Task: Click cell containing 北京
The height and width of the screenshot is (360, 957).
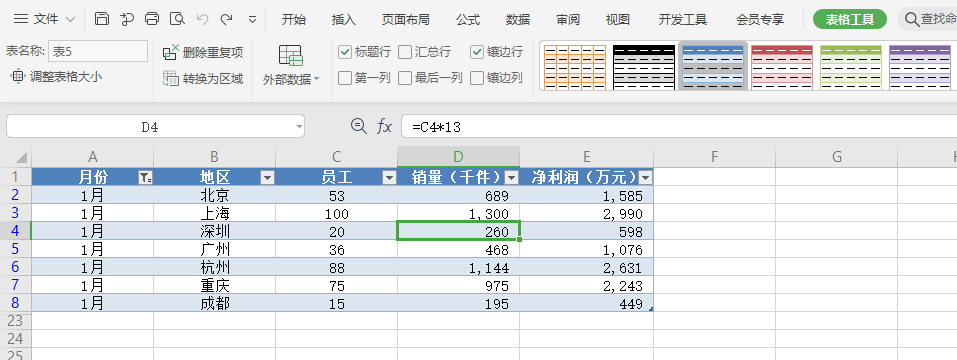Action: [214, 195]
